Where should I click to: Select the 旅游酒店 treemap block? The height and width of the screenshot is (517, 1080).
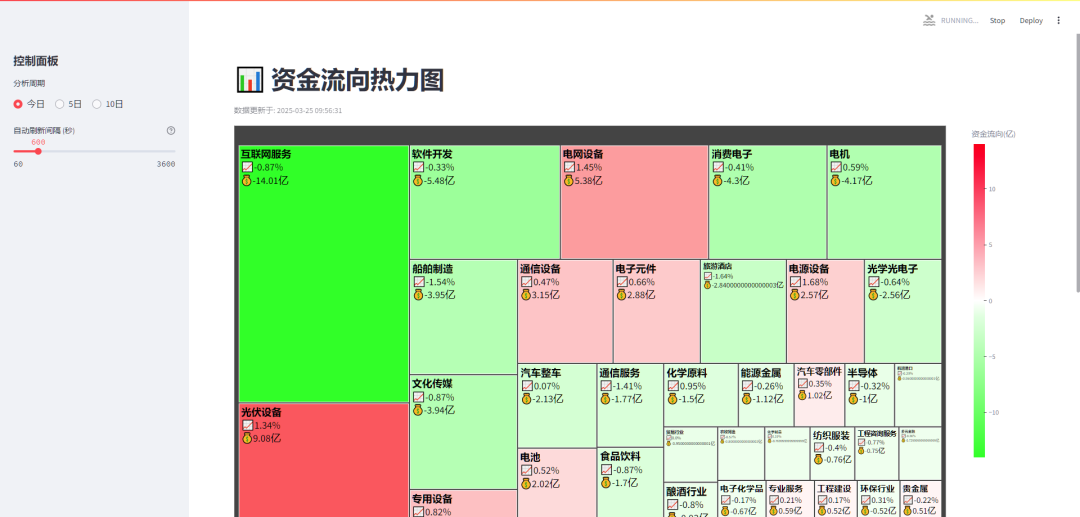(x=743, y=311)
